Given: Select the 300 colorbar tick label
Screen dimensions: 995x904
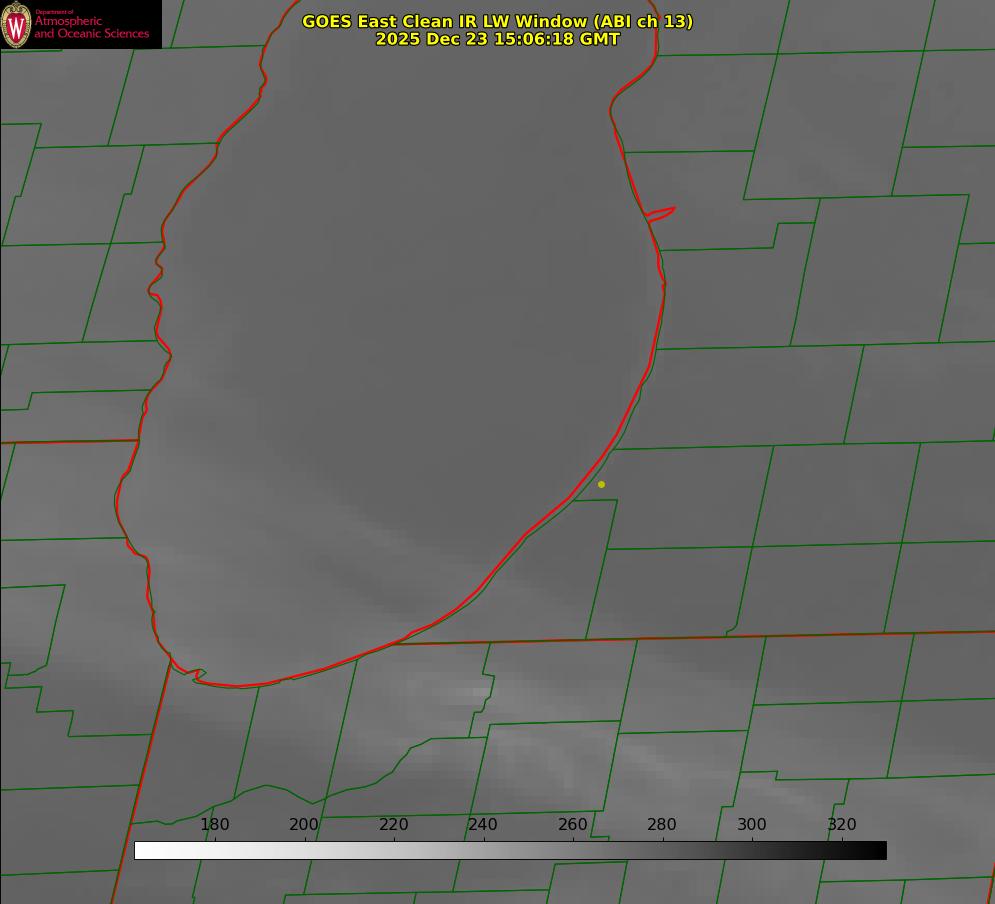Looking at the screenshot, I should [752, 825].
